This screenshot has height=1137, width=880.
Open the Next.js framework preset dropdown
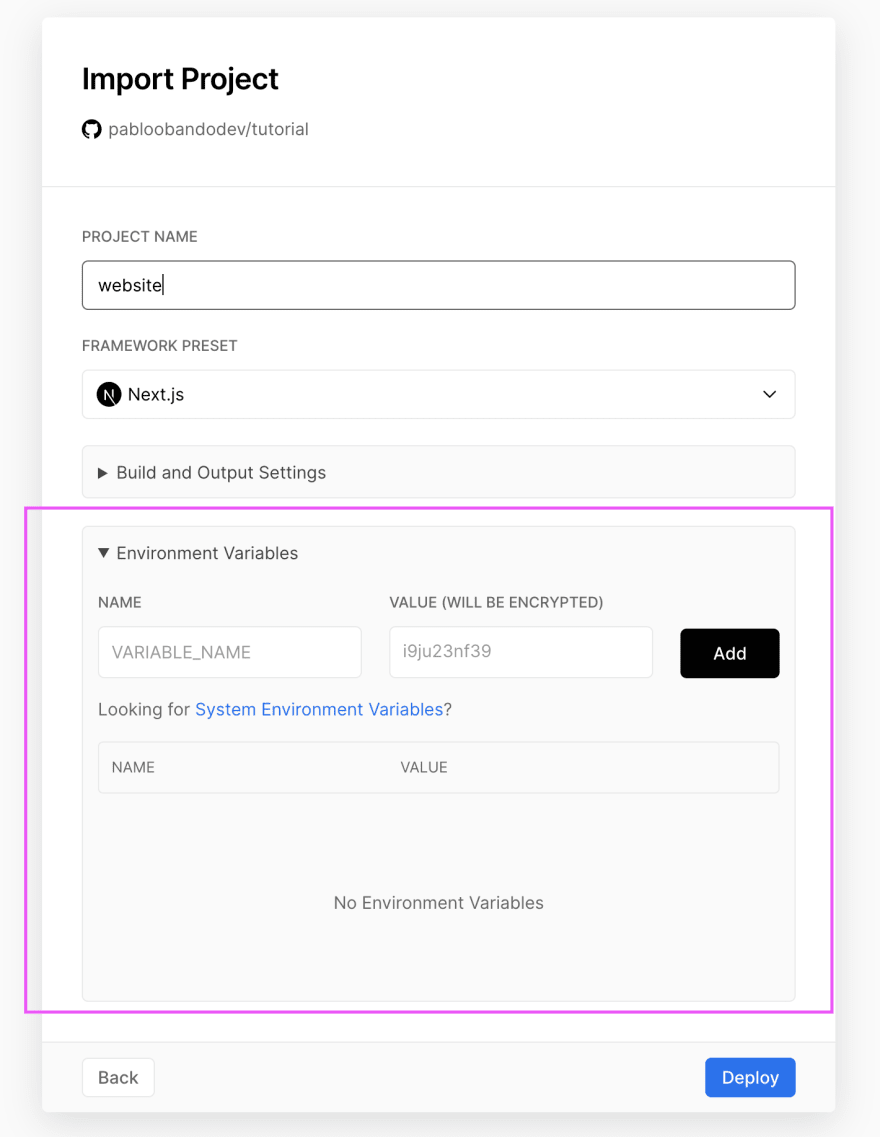439,394
